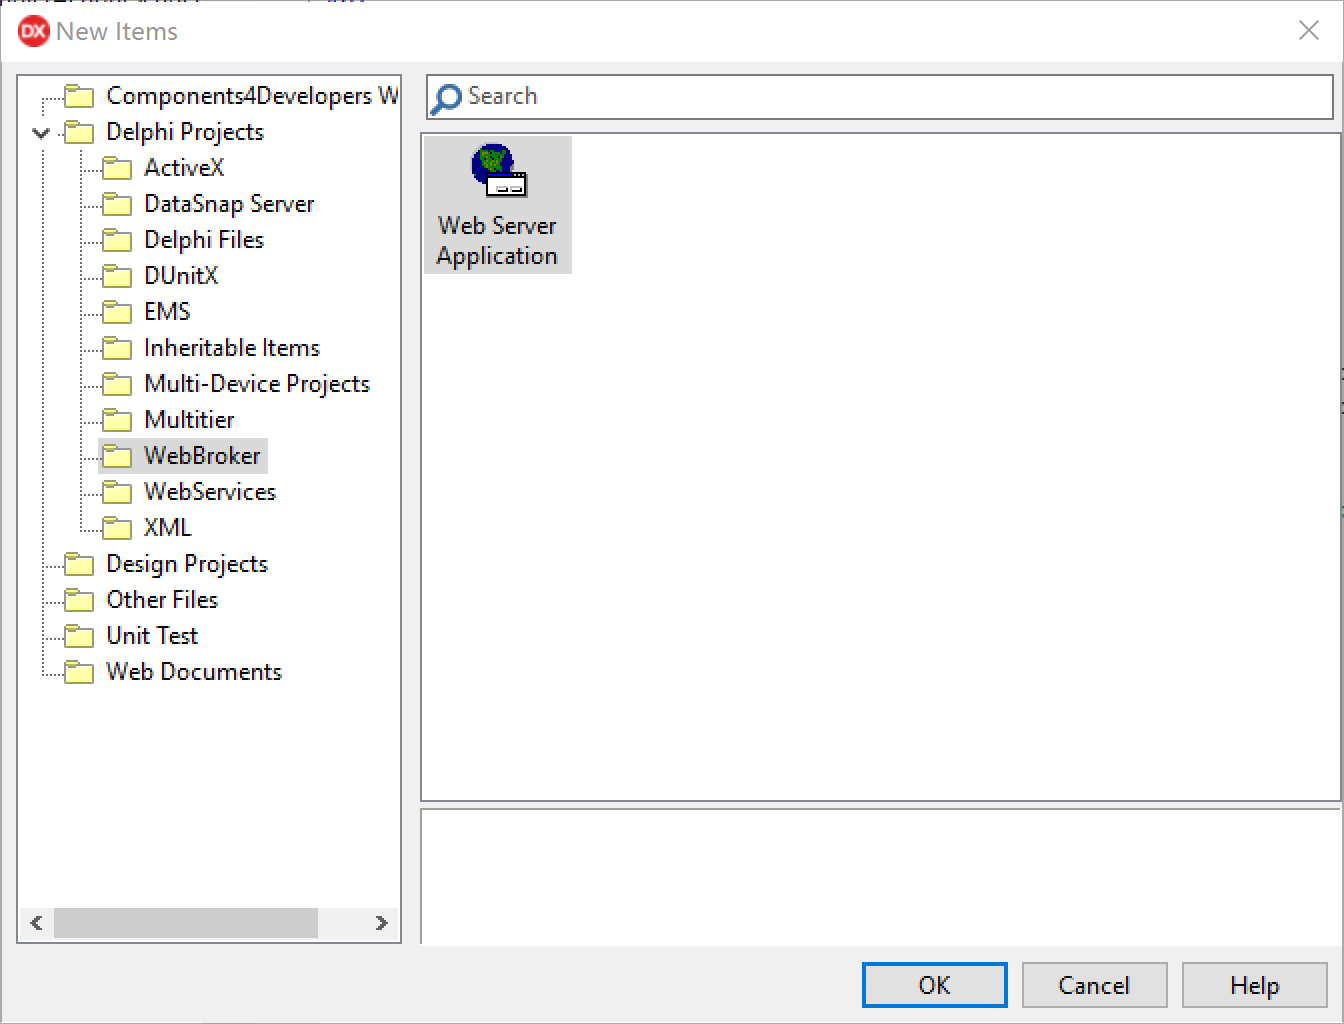The width and height of the screenshot is (1344, 1024).
Task: Click tree scrollbar left arrow
Action: pos(37,923)
